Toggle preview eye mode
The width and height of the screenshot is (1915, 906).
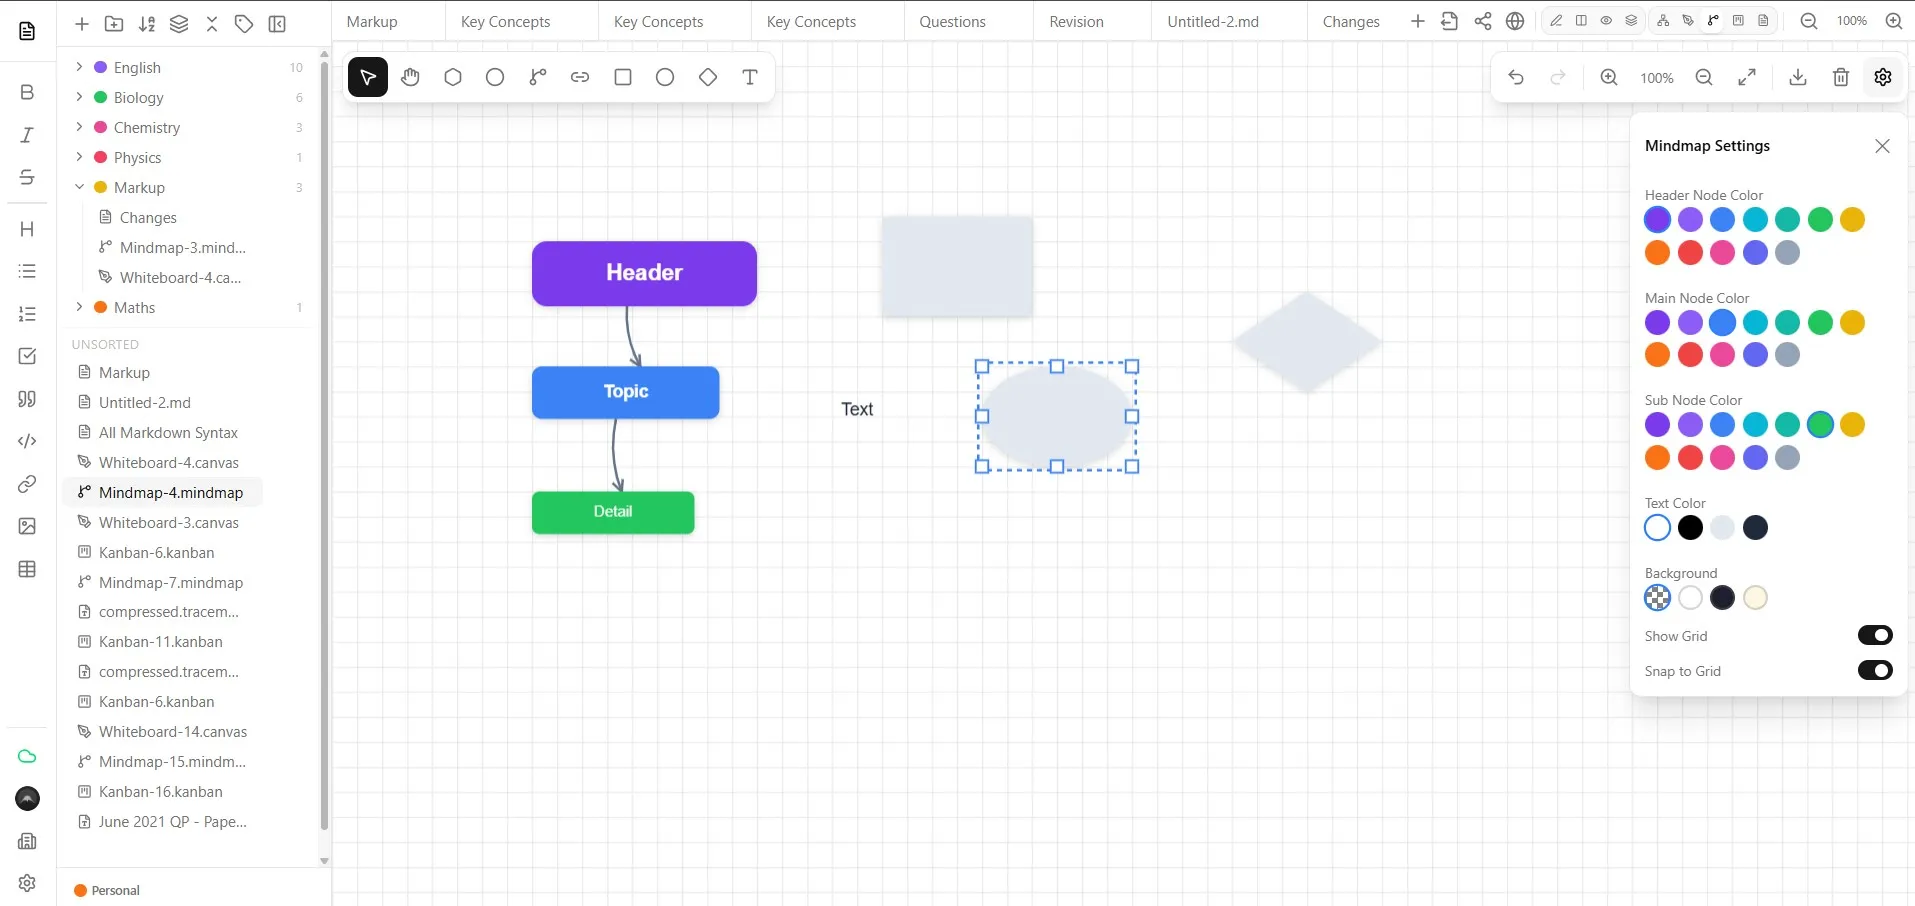coord(1606,20)
